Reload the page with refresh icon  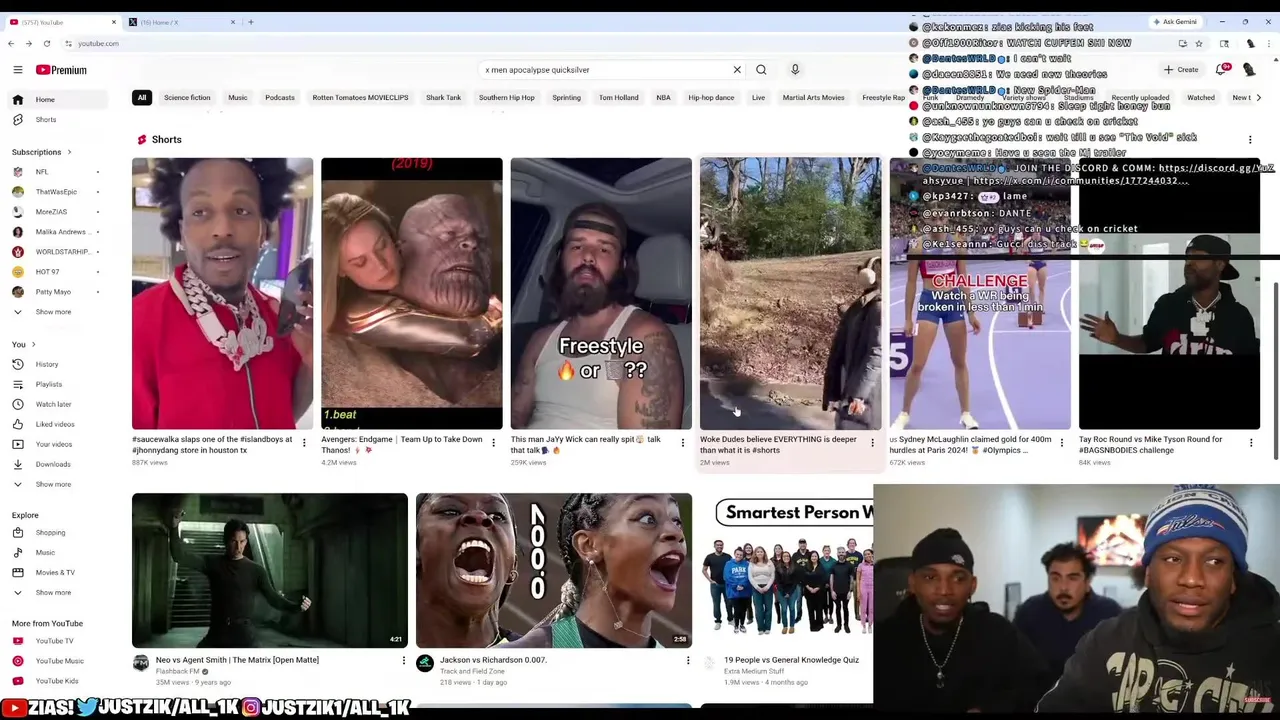pyautogui.click(x=46, y=44)
